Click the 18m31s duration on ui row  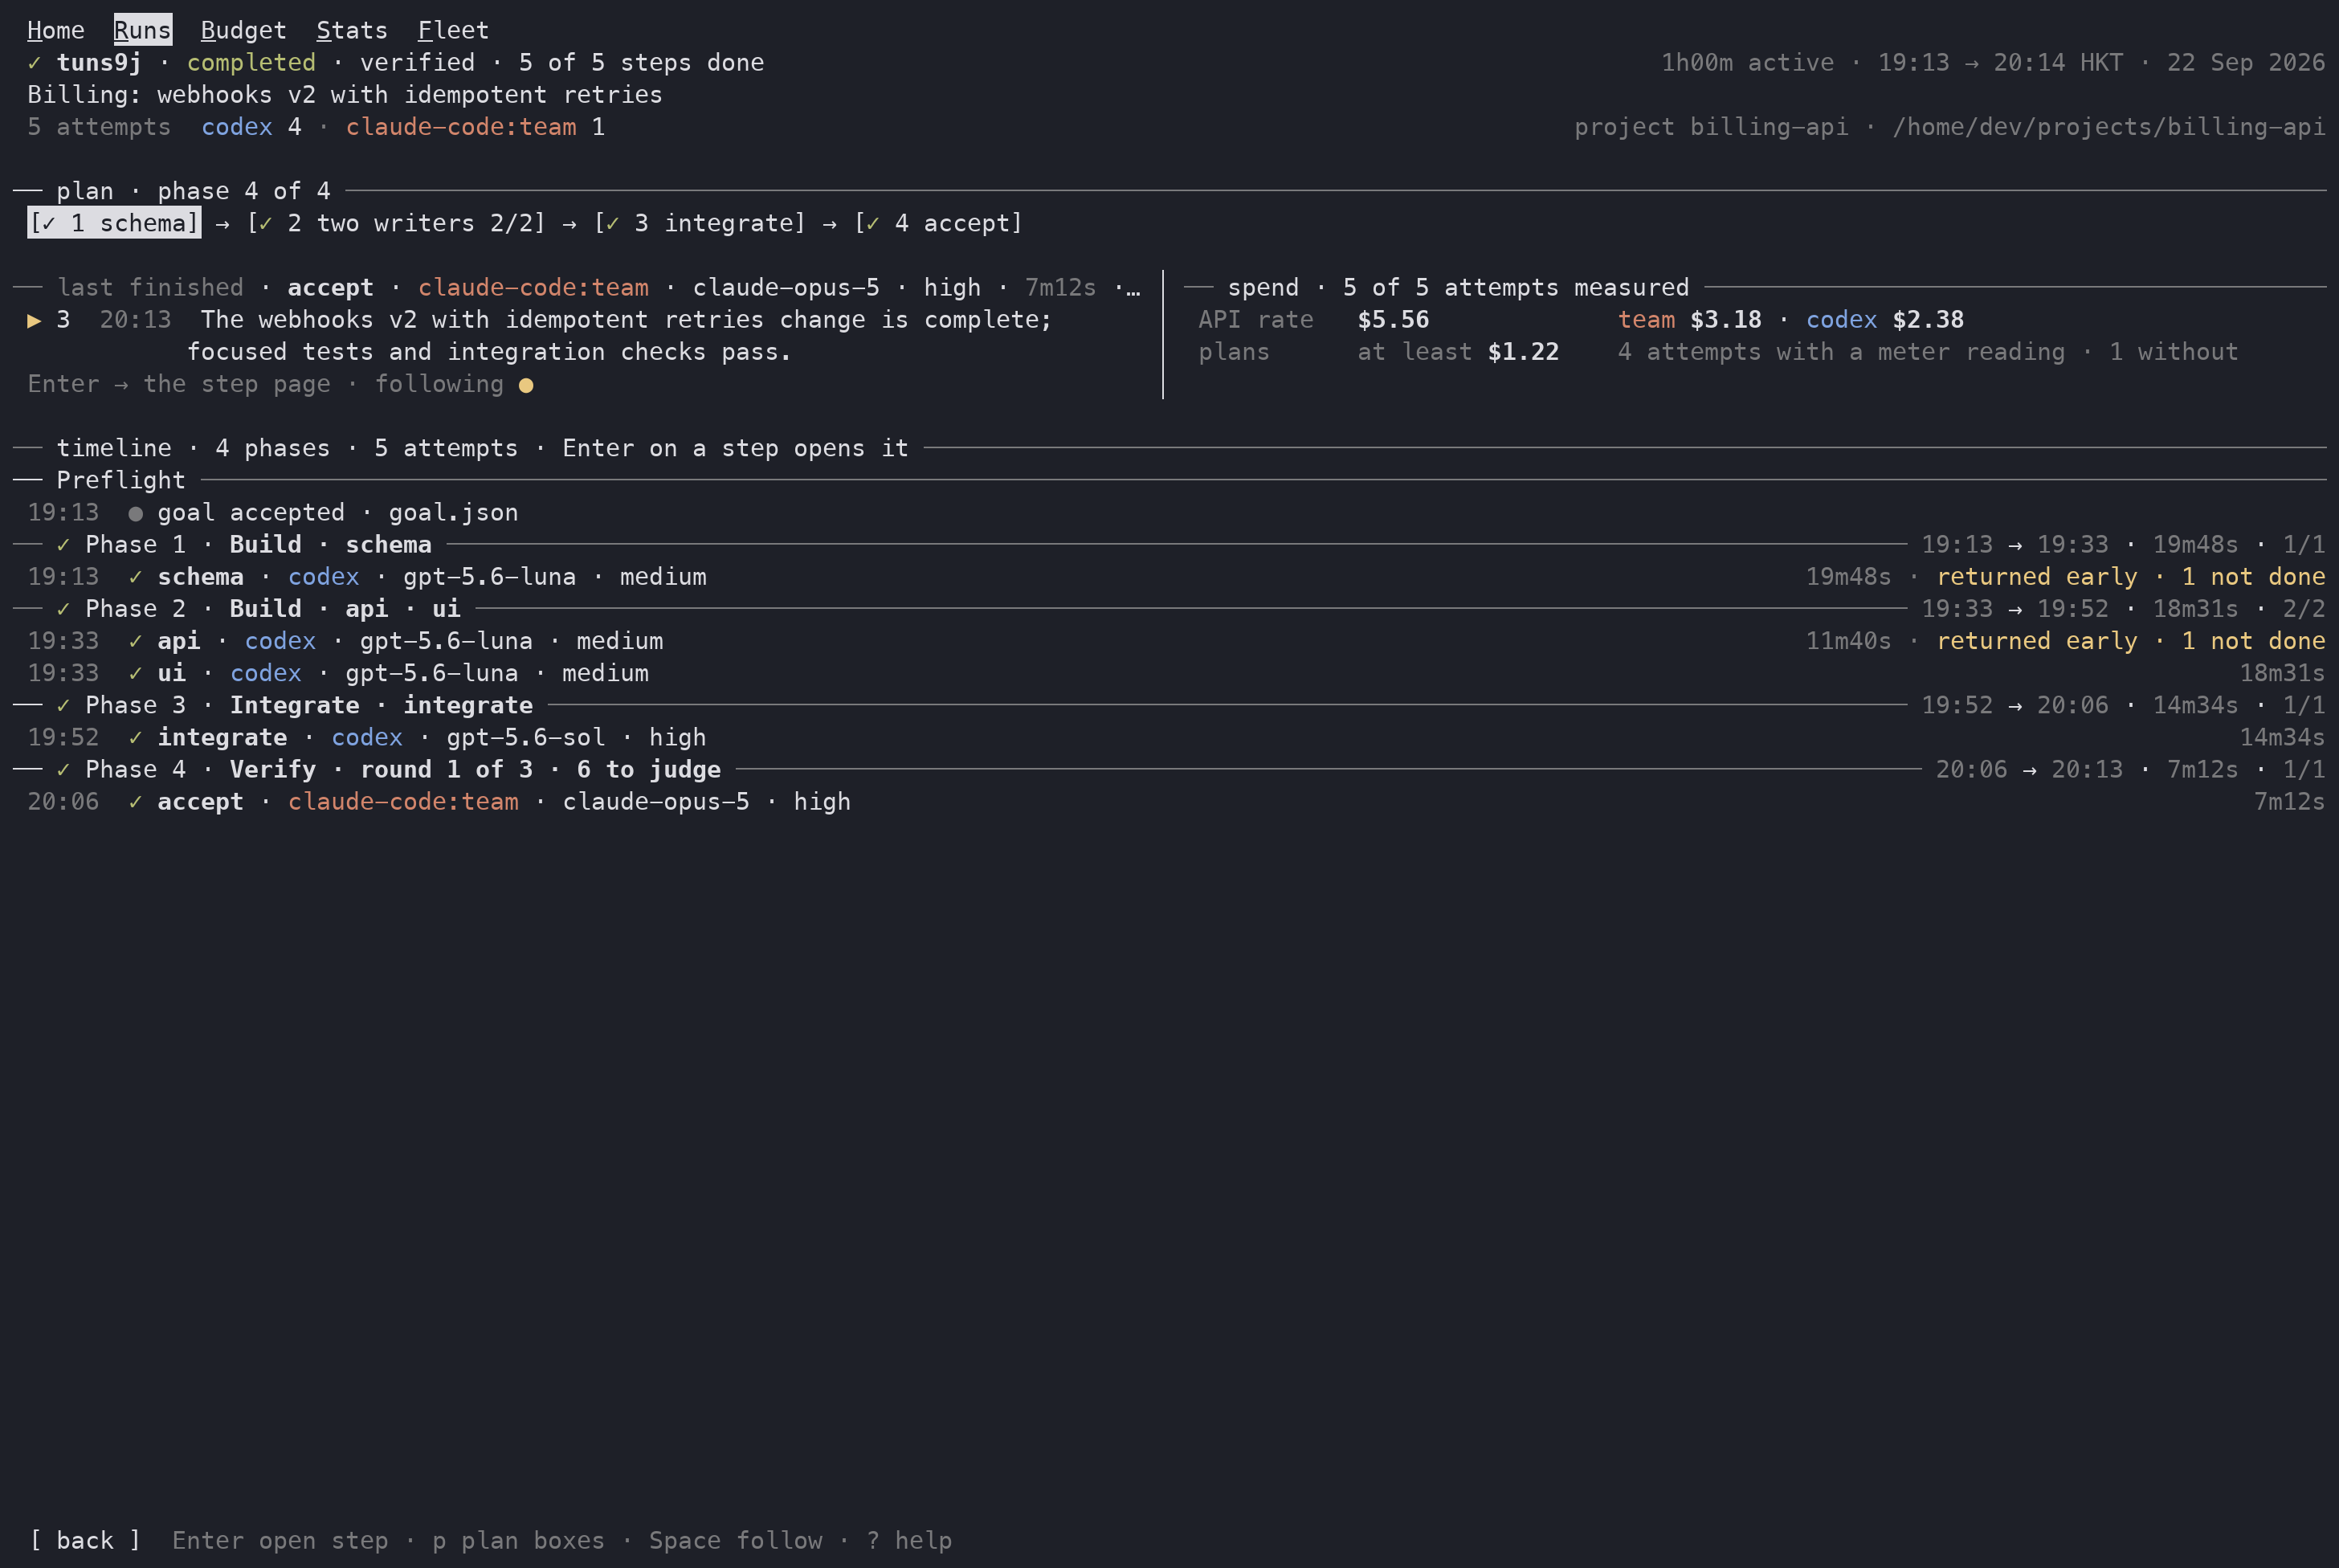[x=2282, y=673]
